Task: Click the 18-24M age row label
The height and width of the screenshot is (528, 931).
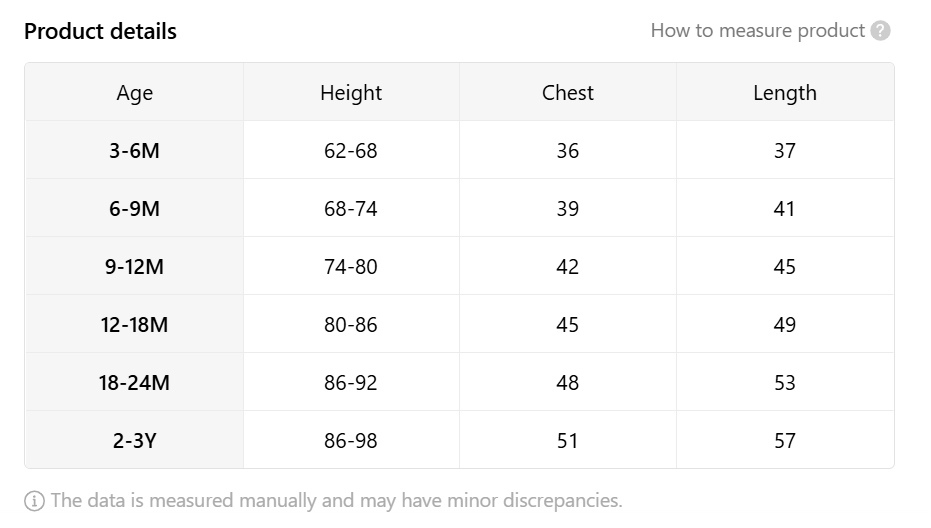Action: (134, 382)
